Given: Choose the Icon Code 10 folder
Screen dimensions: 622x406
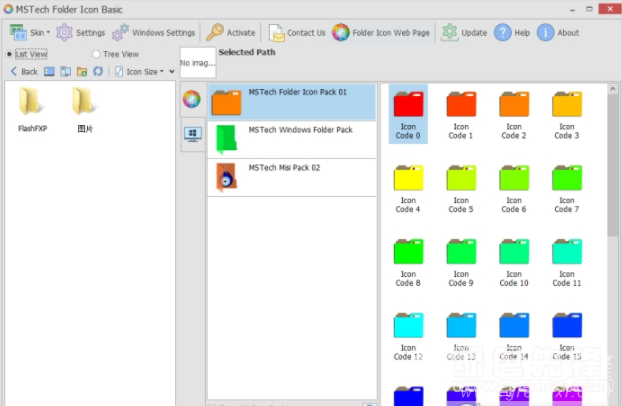Looking at the screenshot, I should coord(514,263).
